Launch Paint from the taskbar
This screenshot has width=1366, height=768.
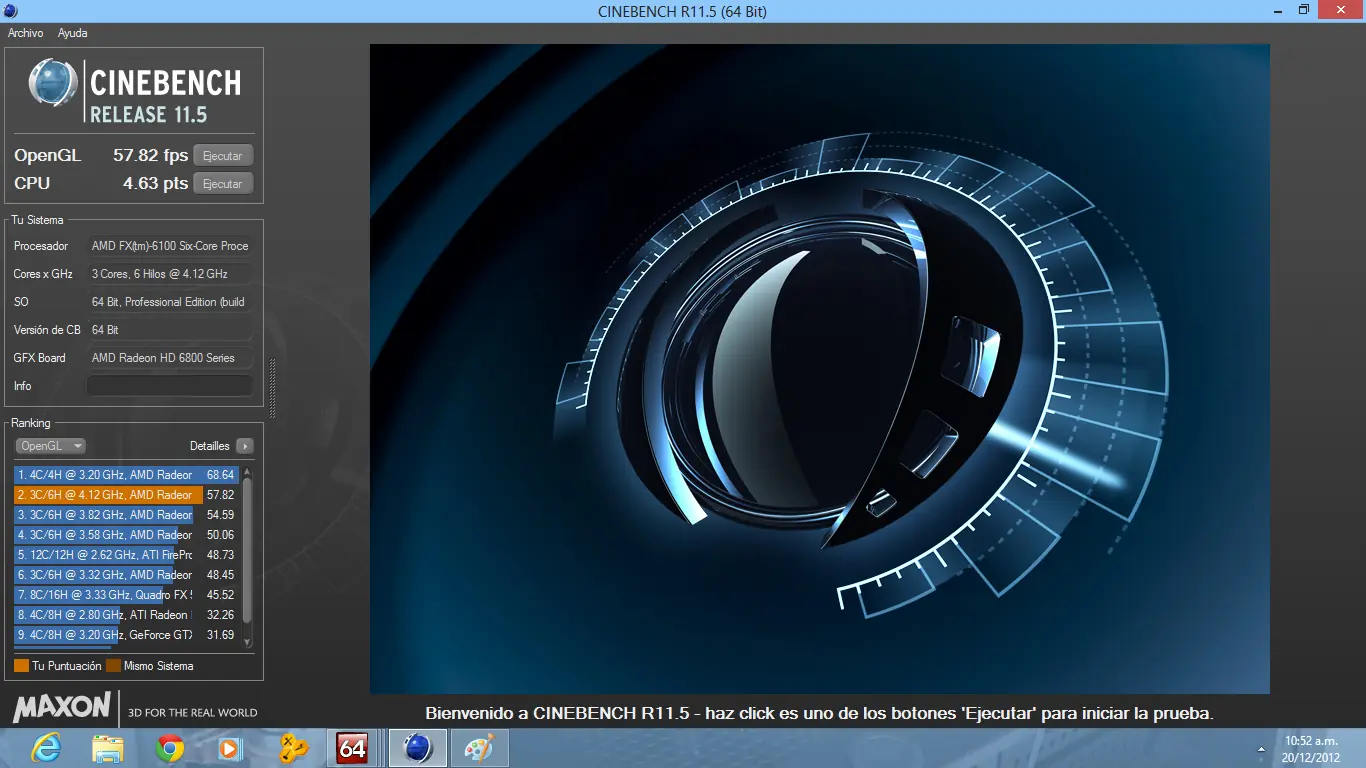click(479, 747)
